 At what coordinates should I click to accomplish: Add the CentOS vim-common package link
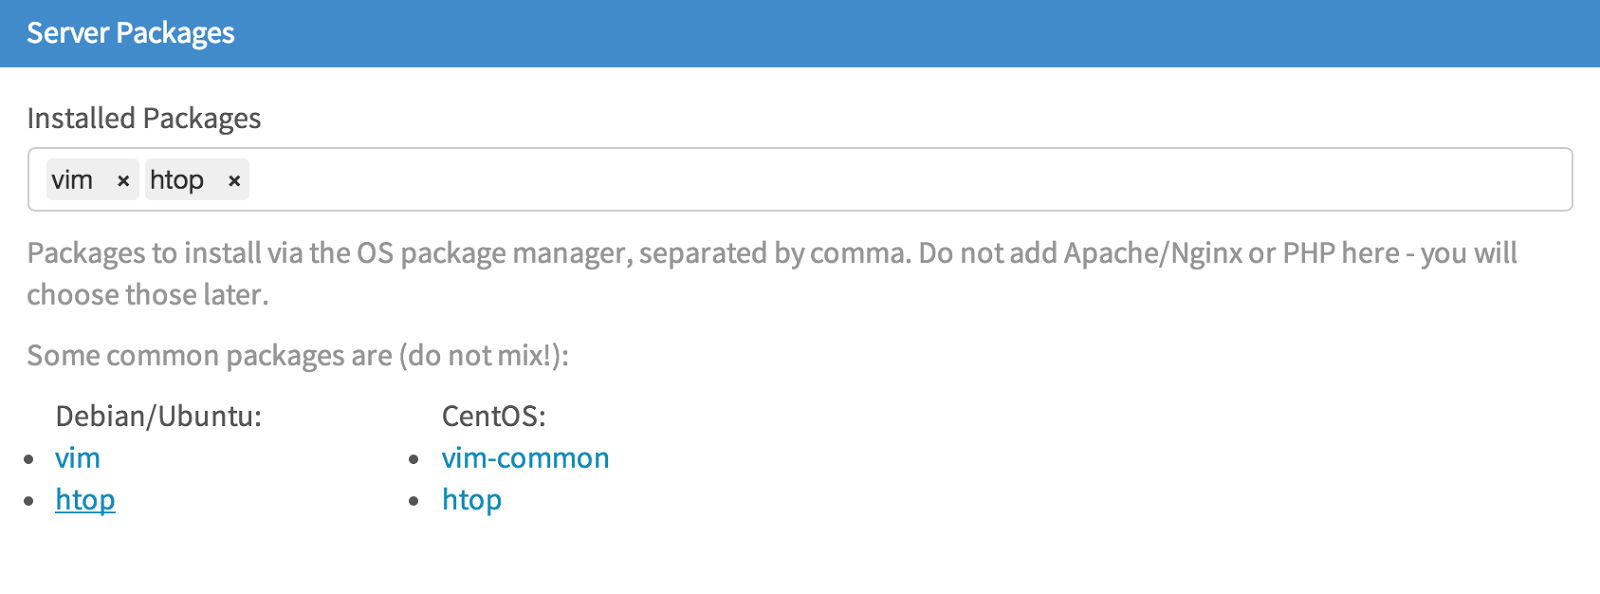525,458
